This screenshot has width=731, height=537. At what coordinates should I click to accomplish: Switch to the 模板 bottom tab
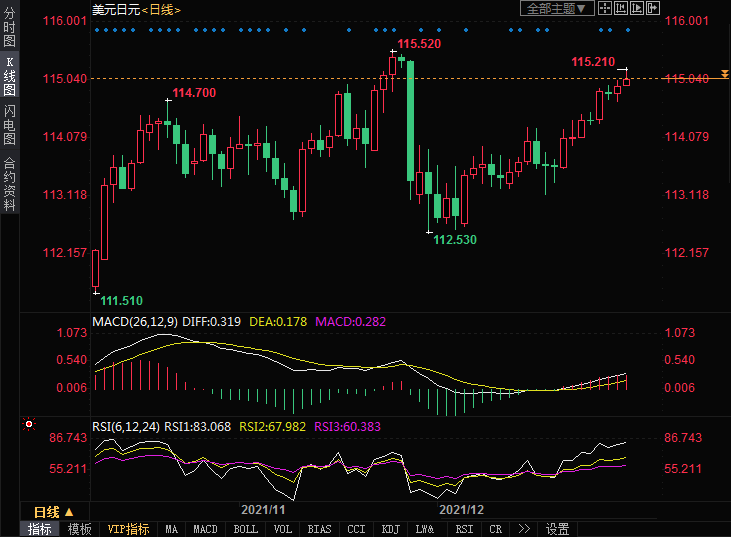pyautogui.click(x=80, y=529)
